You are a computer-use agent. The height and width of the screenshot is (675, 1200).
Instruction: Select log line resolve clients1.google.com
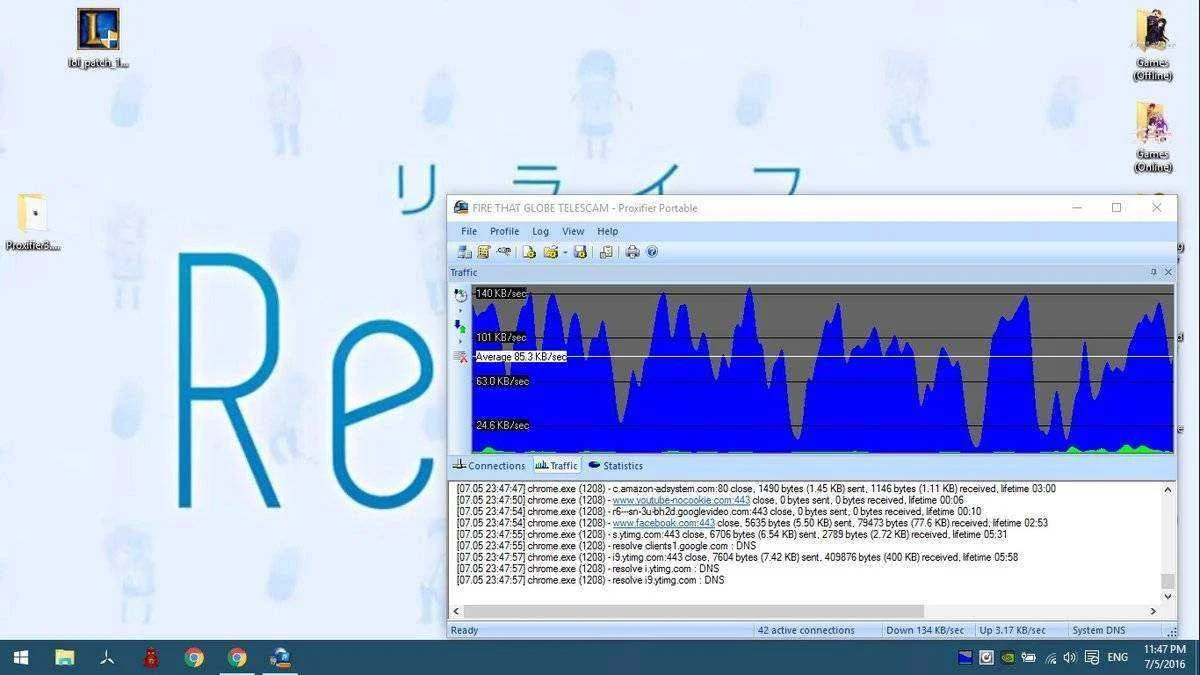pos(606,546)
